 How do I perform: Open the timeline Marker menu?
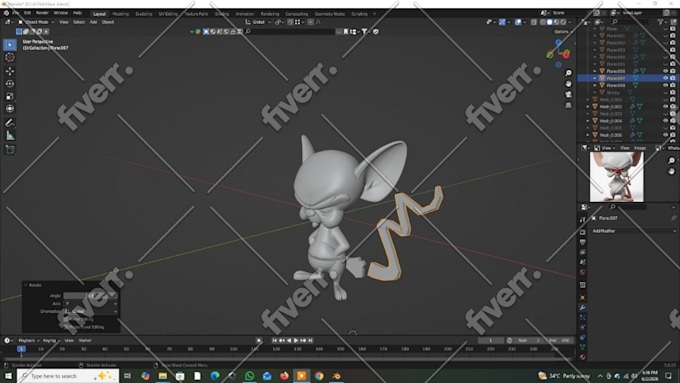[85, 340]
